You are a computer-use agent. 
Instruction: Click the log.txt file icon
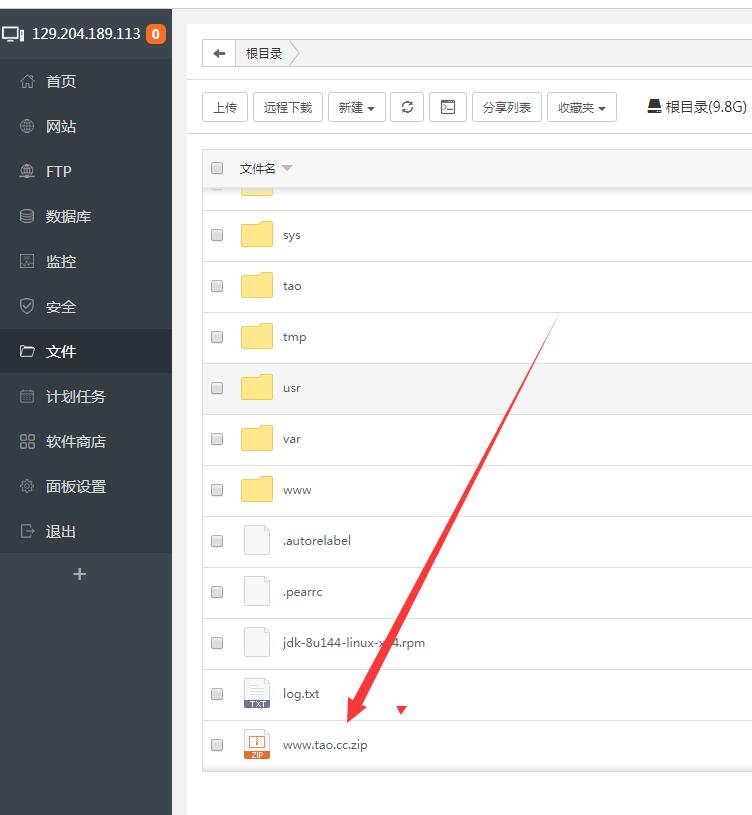257,693
